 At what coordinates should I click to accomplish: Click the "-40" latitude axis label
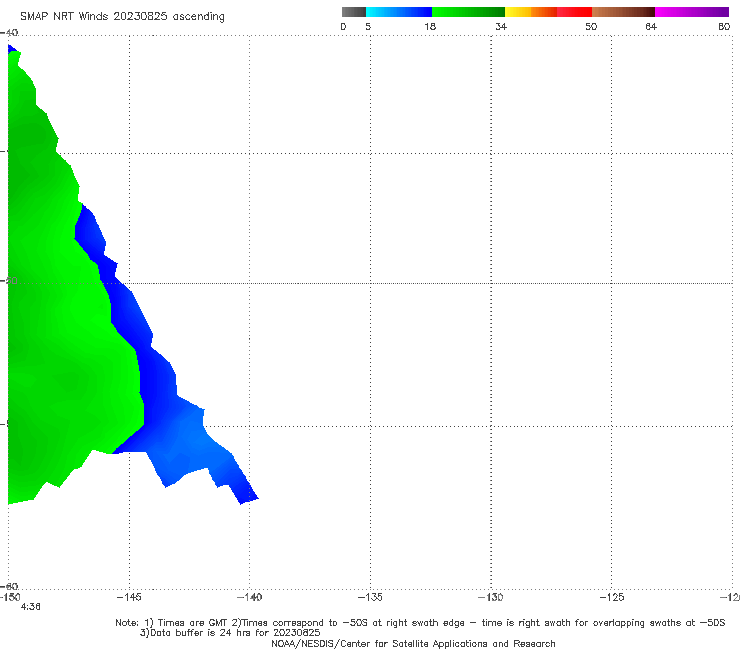tap(9, 33)
